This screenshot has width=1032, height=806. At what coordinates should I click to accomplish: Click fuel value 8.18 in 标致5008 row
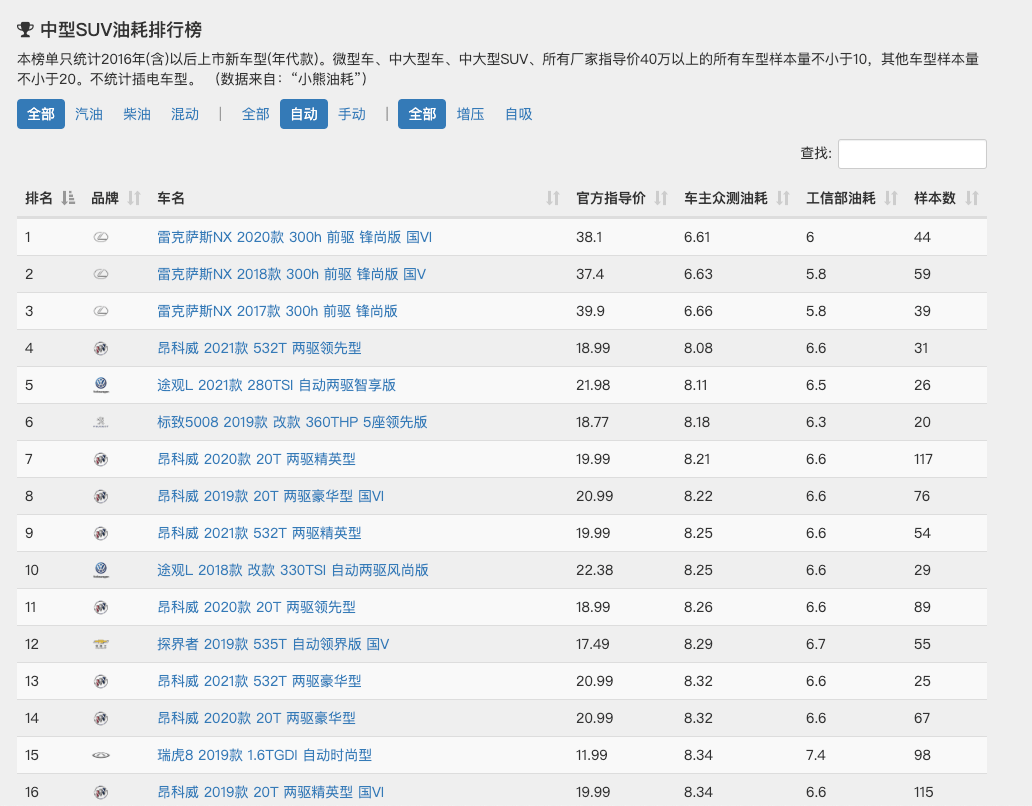pyautogui.click(x=697, y=422)
